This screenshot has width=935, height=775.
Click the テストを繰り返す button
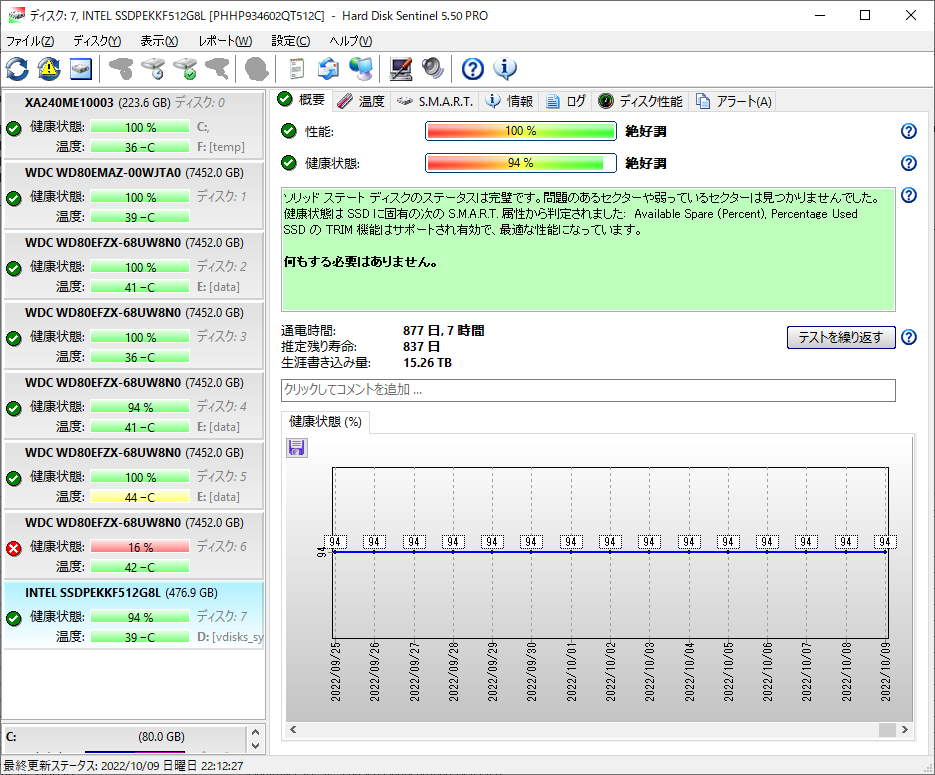[841, 337]
